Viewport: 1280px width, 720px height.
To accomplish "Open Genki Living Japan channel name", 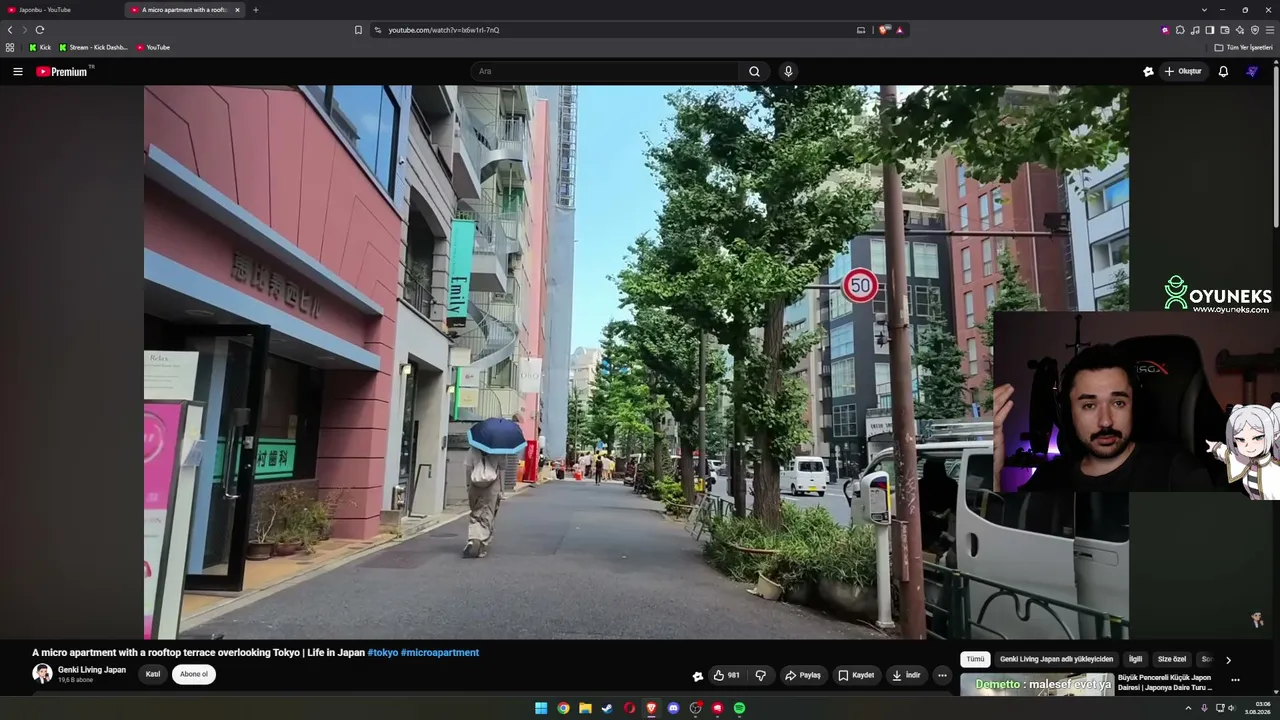I will [92, 670].
